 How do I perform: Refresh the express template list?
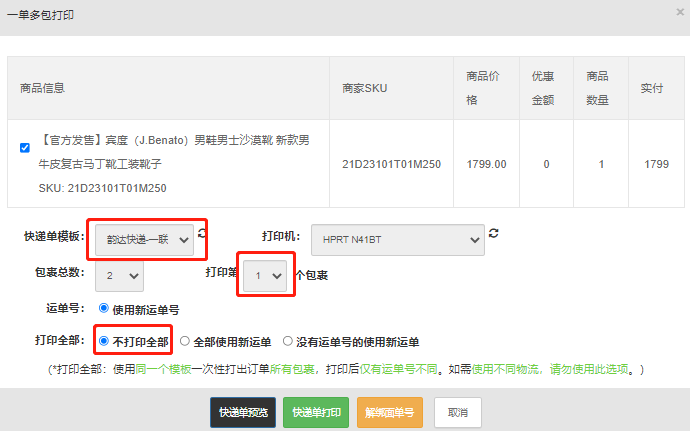pyautogui.click(x=203, y=233)
